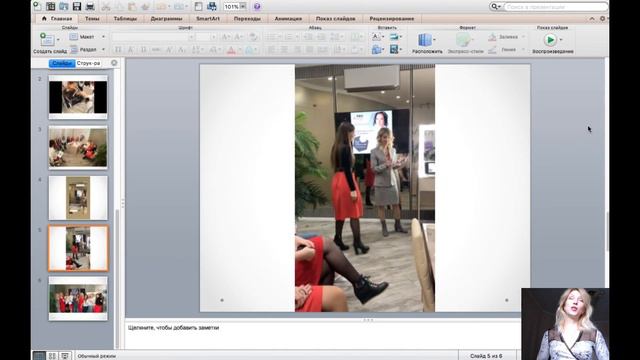Open the templates gallery icon
640x360 pixels.
point(51,6)
